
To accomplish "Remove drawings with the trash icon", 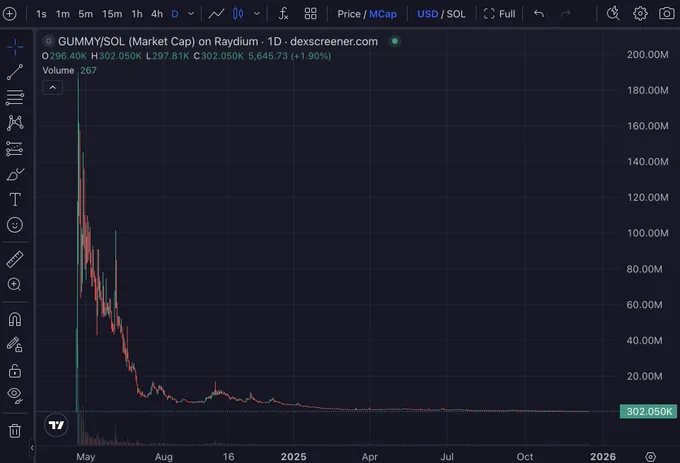I will (15, 430).
